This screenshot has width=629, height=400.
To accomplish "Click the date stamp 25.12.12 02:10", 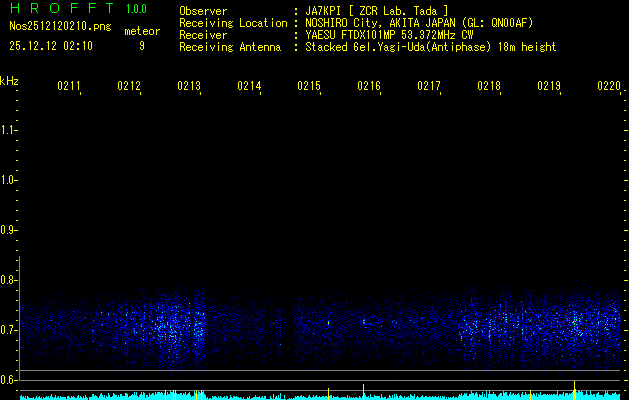I will [x=50, y=46].
